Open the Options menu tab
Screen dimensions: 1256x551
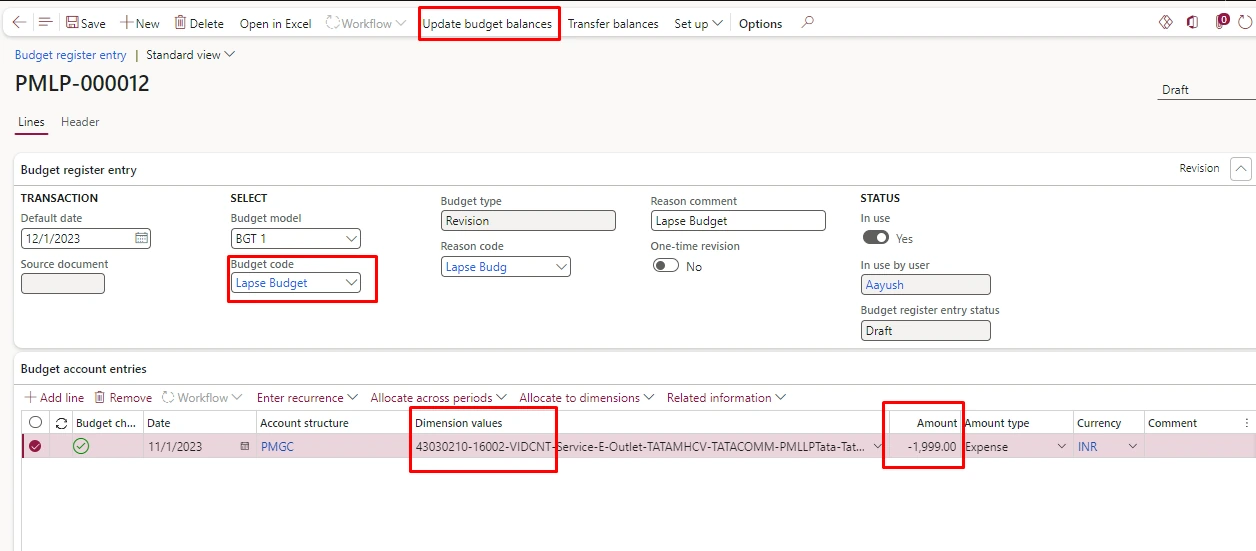pyautogui.click(x=760, y=23)
